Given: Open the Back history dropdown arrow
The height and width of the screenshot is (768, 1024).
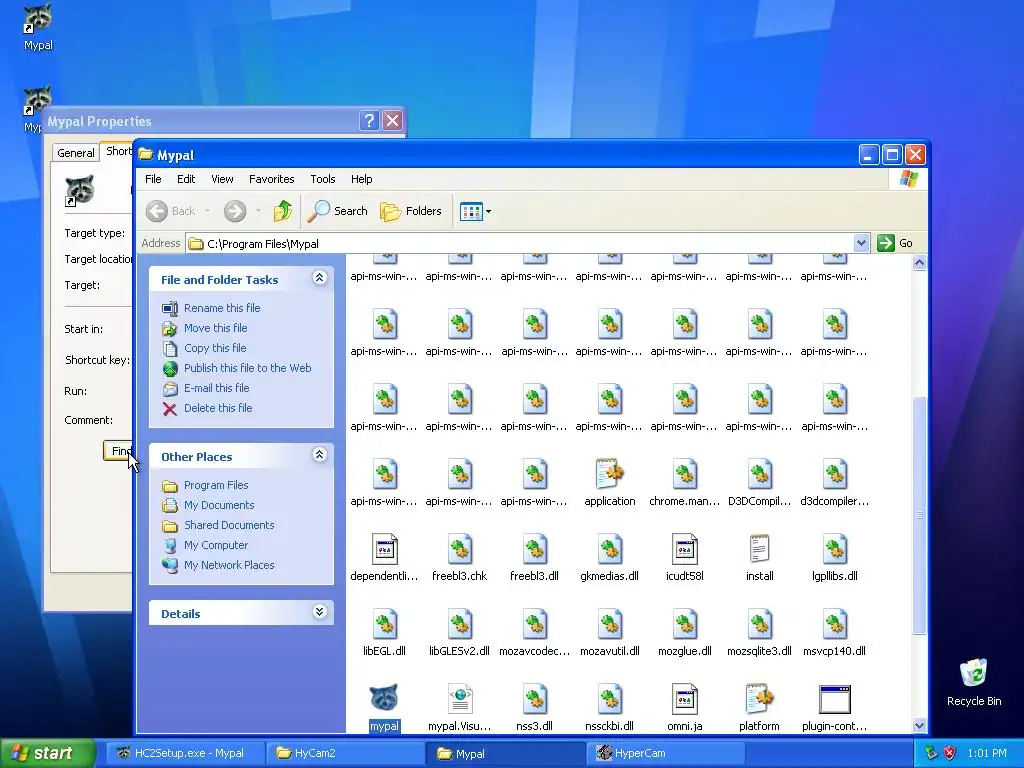Looking at the screenshot, I should (x=207, y=211).
